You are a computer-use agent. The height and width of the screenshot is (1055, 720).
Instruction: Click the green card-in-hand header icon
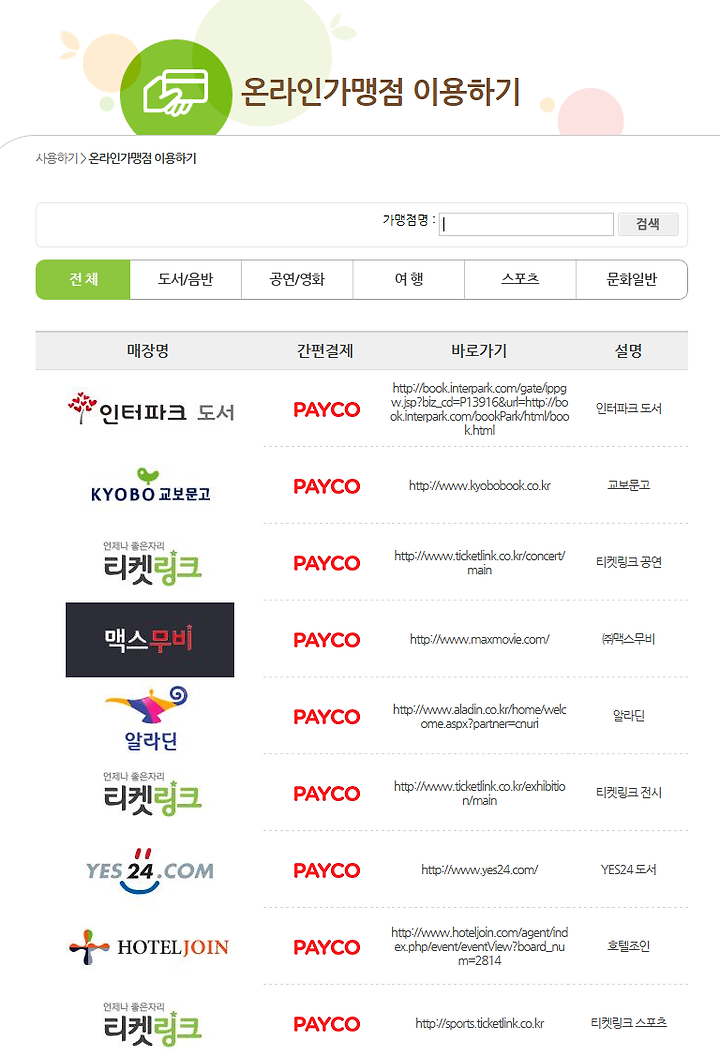coord(176,92)
